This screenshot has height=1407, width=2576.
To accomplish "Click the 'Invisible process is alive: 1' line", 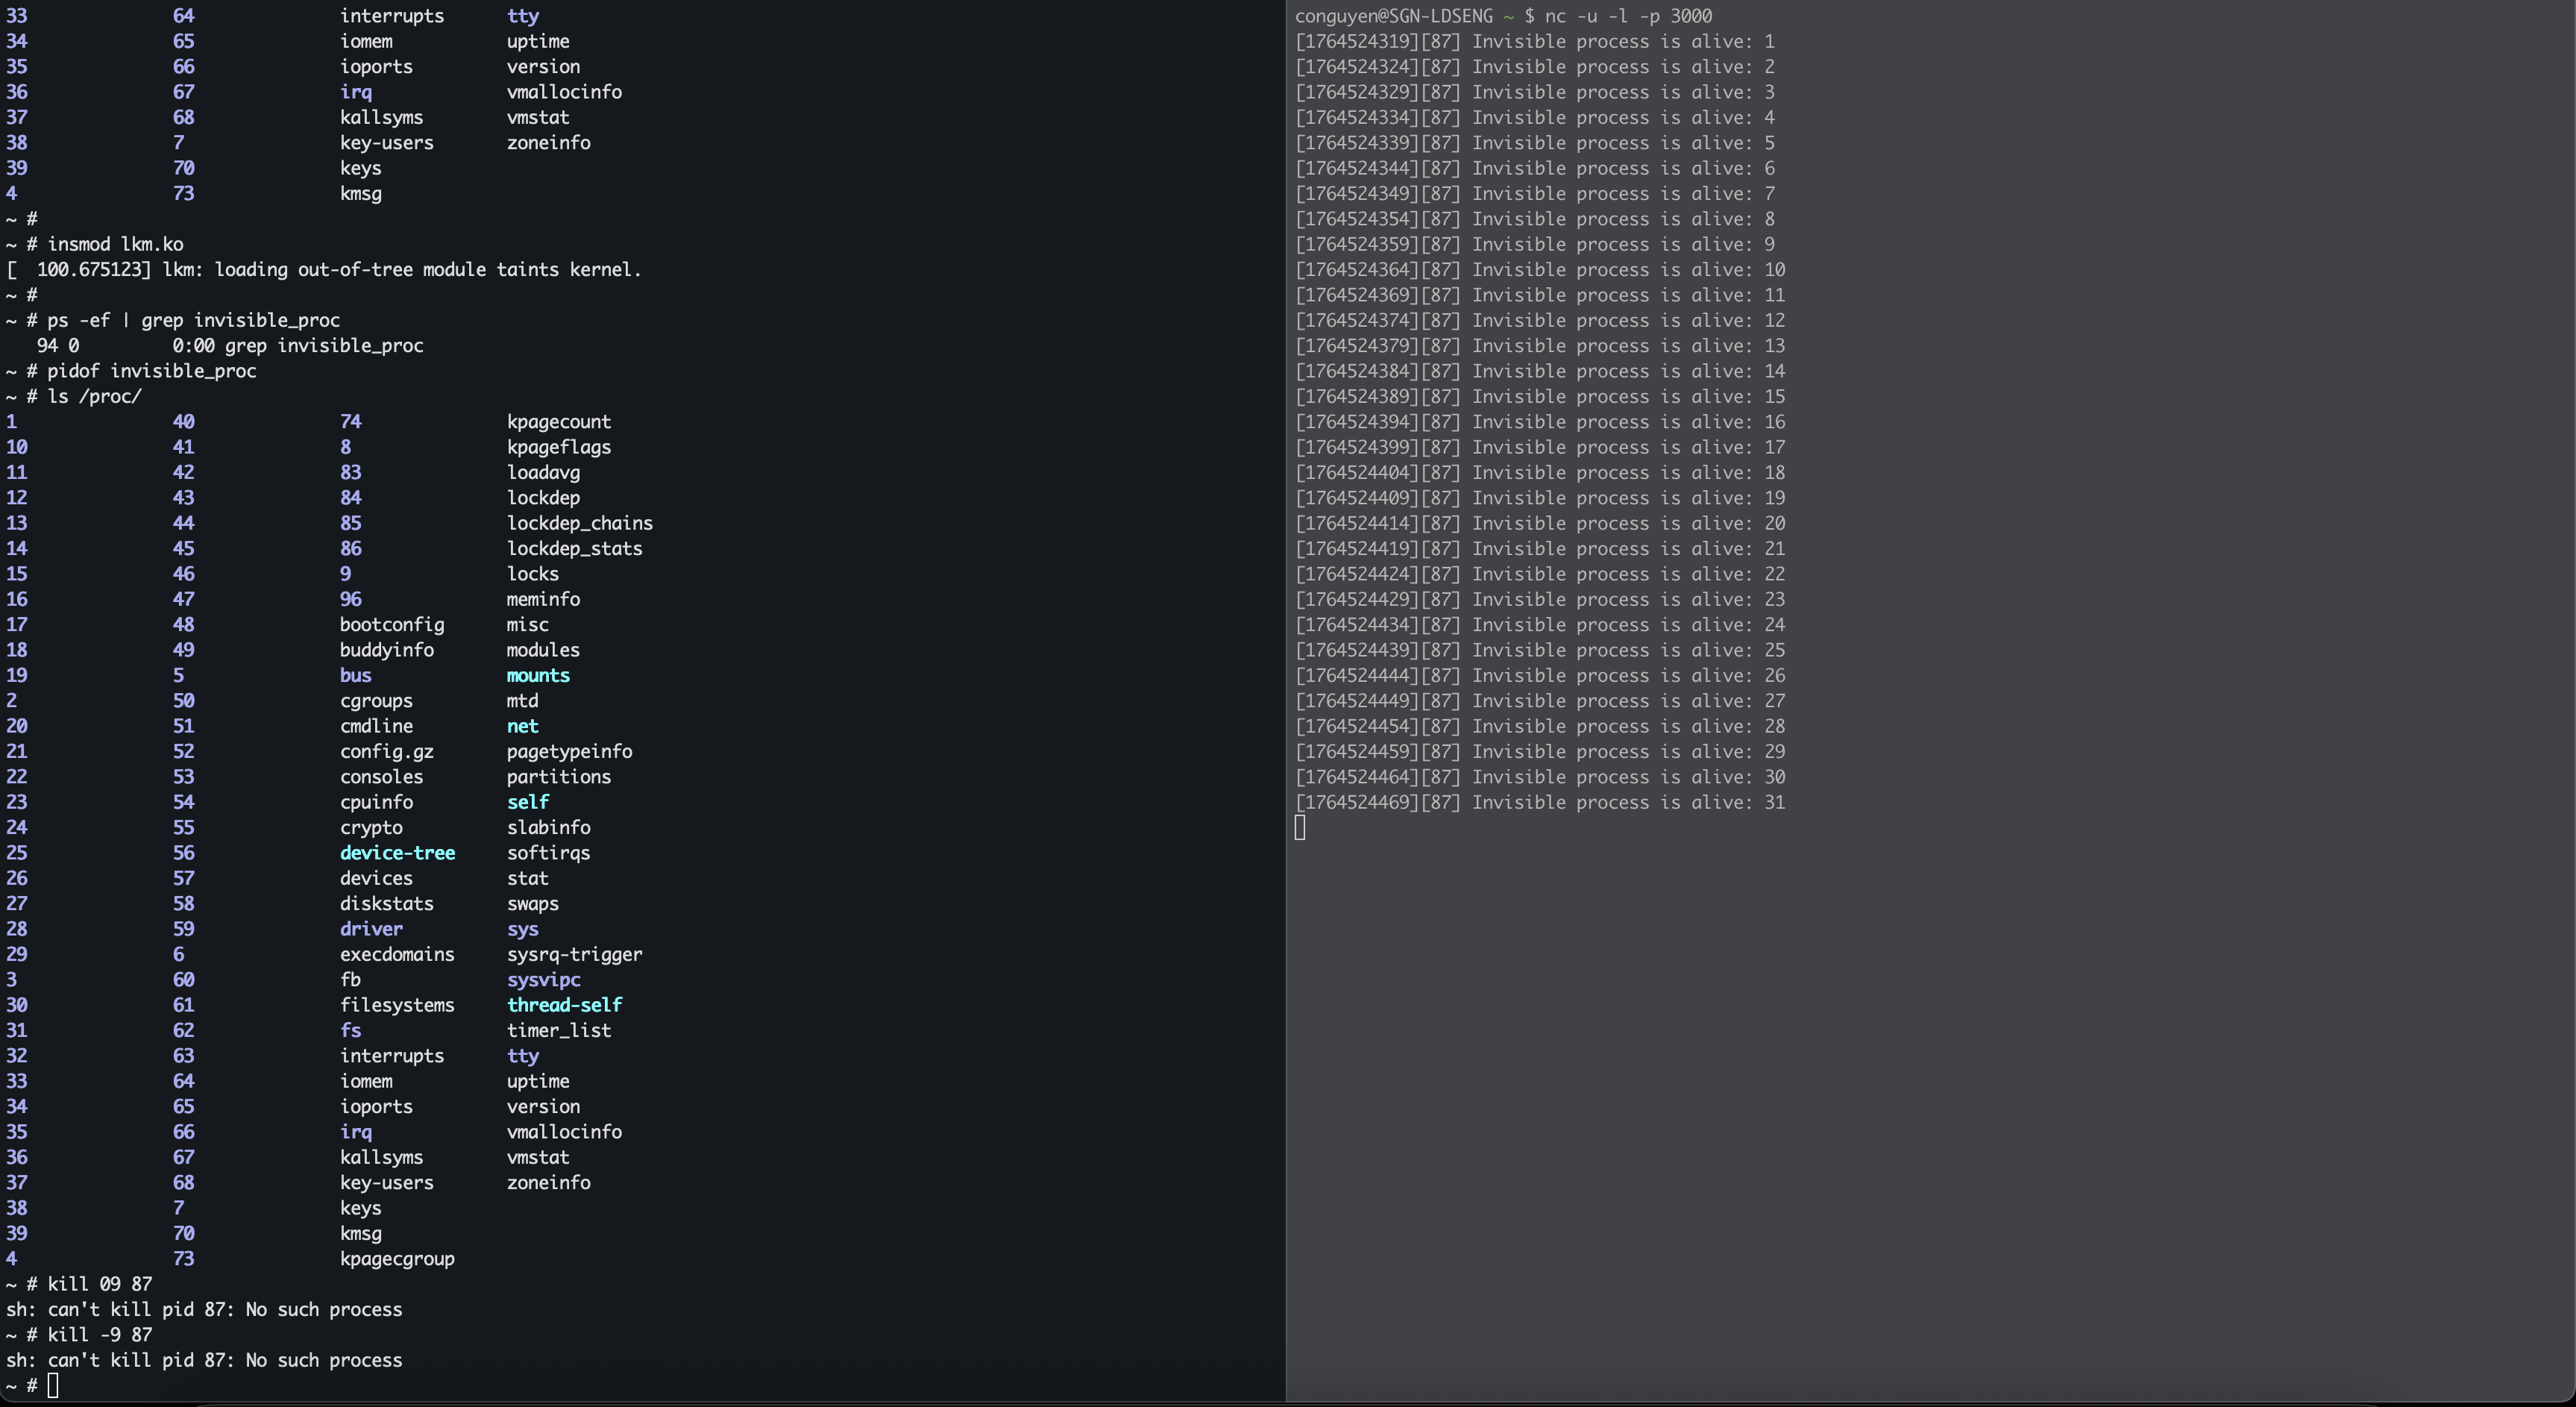I will [1534, 42].
